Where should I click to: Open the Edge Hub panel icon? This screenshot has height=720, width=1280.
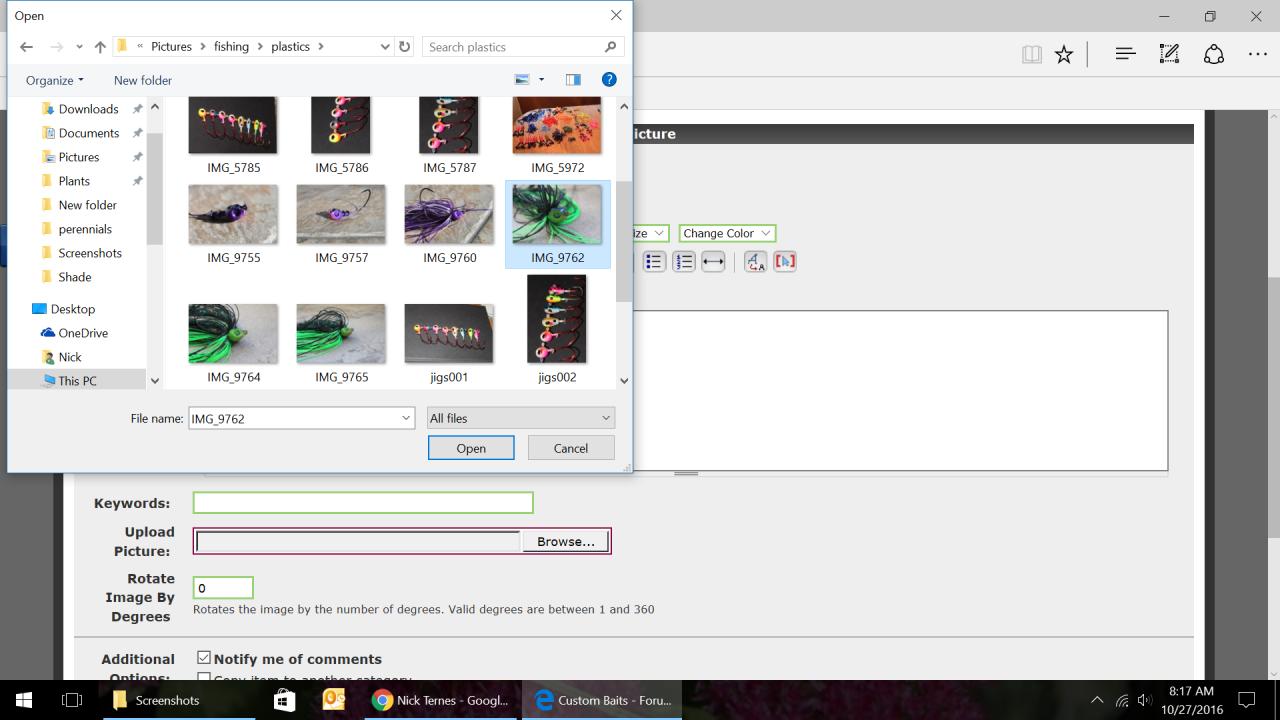[1125, 55]
